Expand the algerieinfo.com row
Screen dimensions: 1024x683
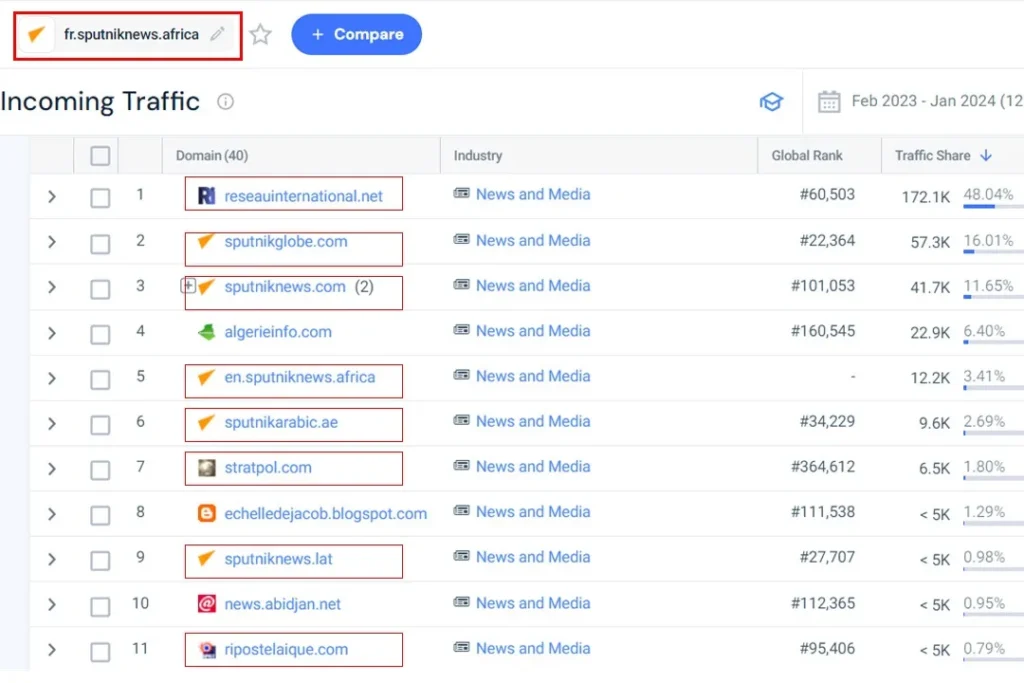tap(52, 333)
